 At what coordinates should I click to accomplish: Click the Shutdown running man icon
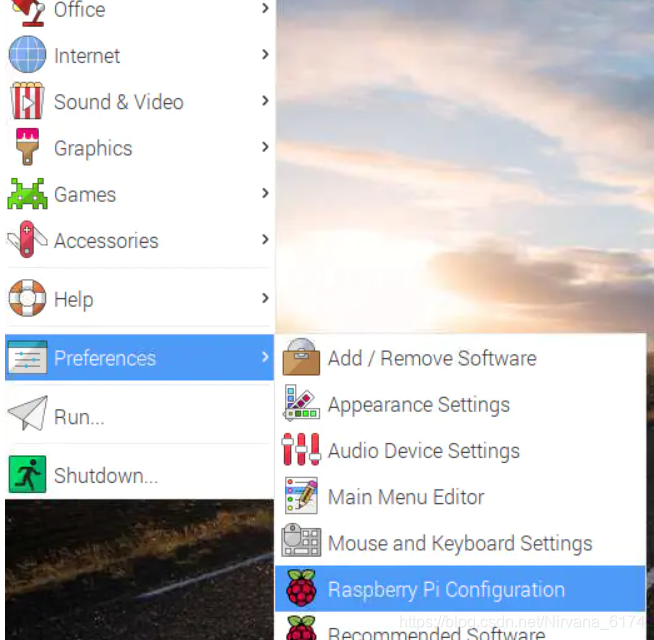pyautogui.click(x=28, y=474)
